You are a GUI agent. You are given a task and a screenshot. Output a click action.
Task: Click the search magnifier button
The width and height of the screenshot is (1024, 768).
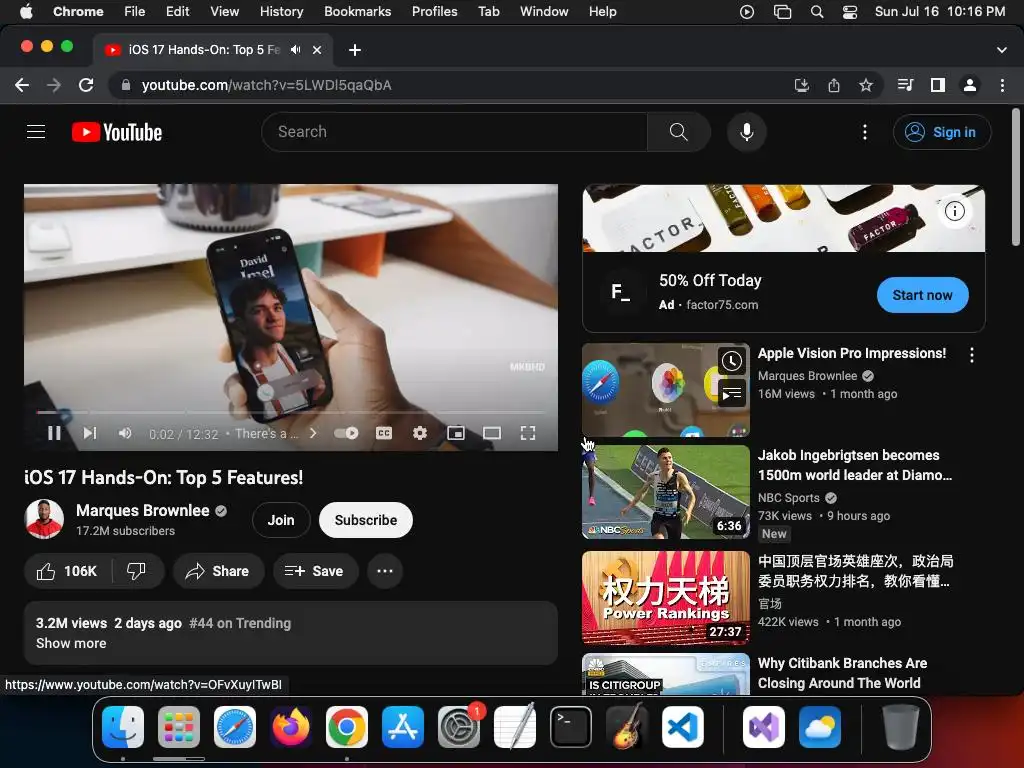[679, 132]
